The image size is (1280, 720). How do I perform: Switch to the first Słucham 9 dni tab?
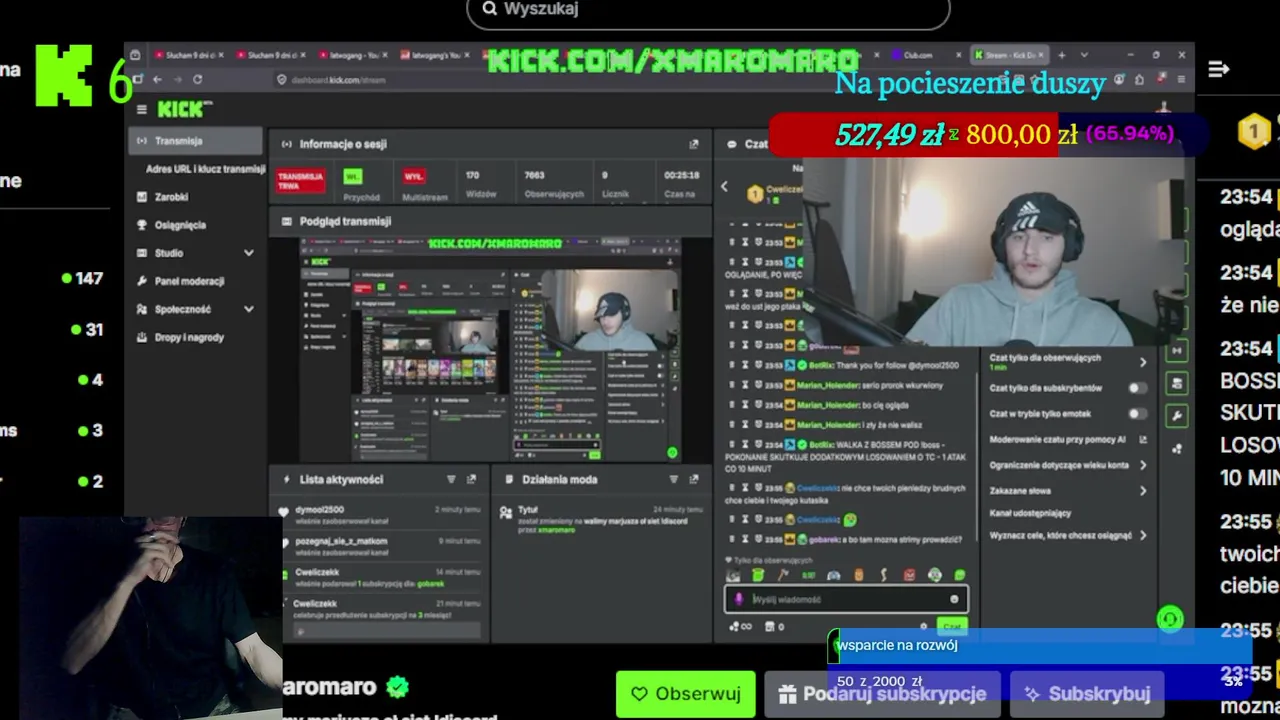tap(187, 55)
